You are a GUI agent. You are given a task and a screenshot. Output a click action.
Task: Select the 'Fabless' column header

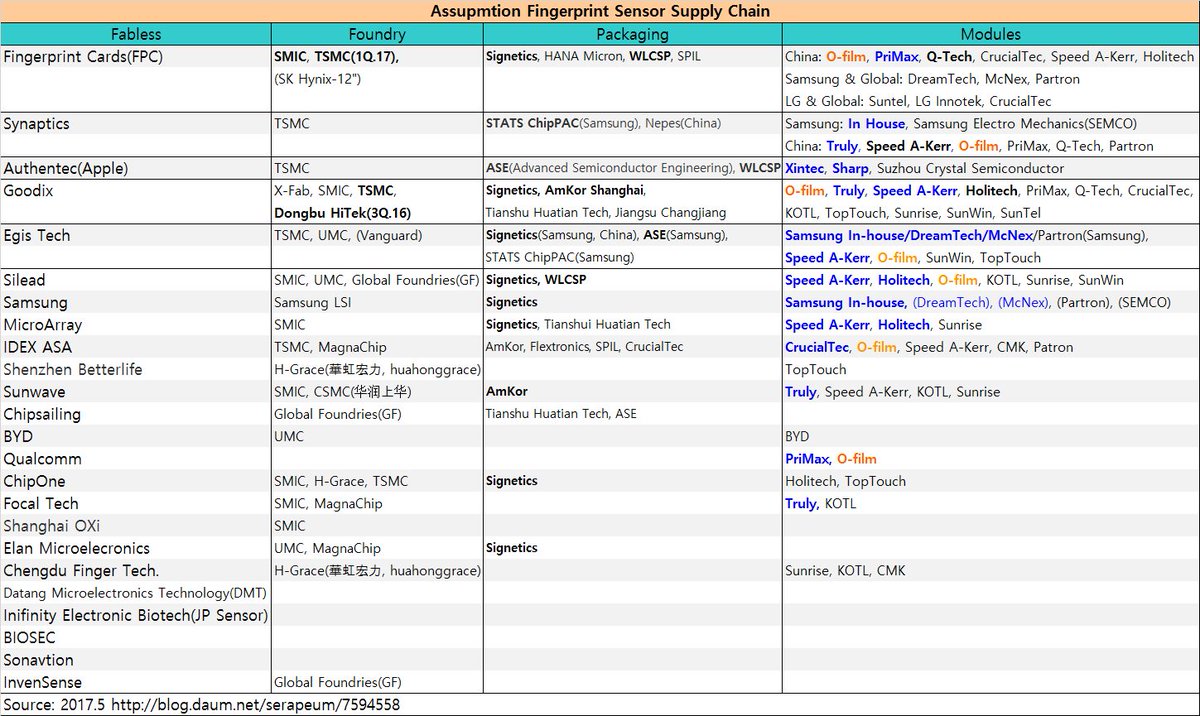coord(136,34)
